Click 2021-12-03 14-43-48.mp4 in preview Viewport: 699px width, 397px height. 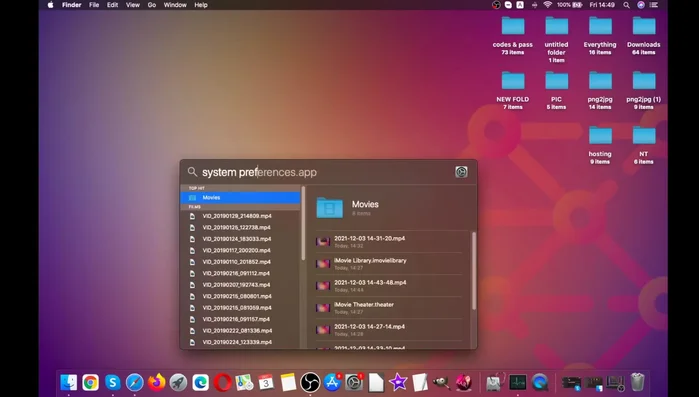point(389,286)
